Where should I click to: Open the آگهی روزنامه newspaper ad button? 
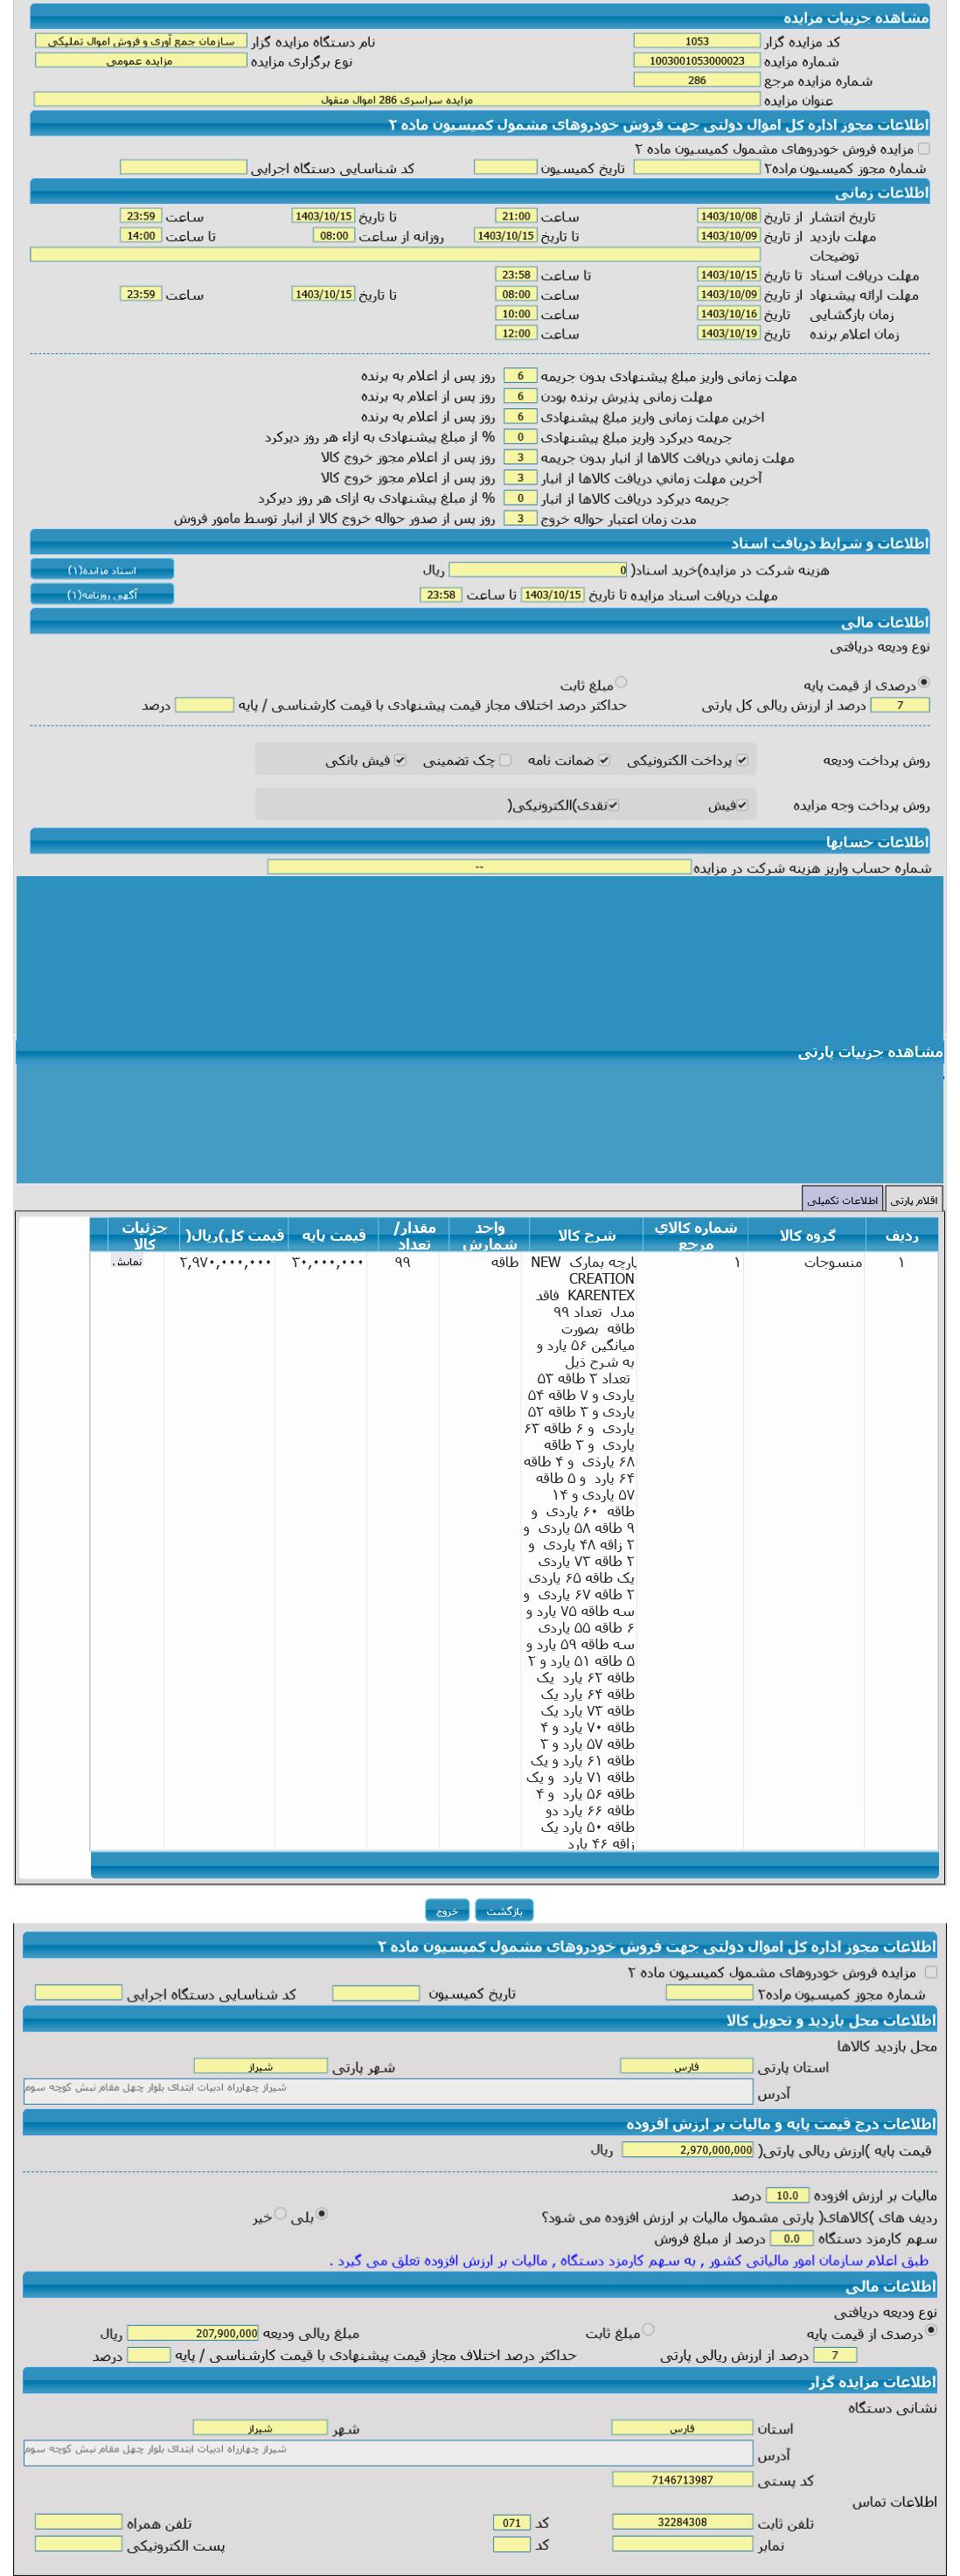coord(102,594)
